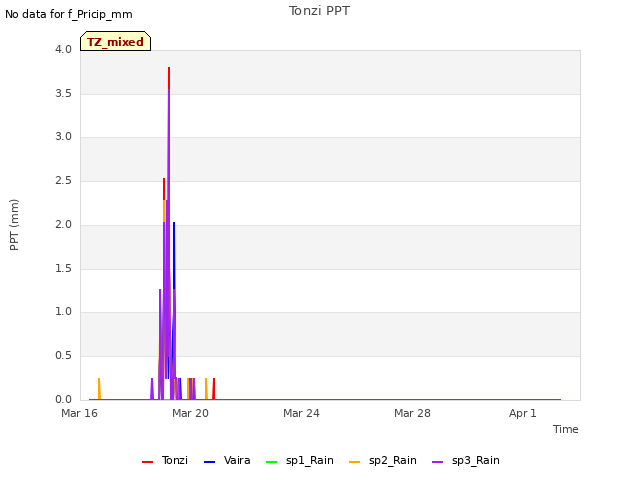Image resolution: width=640 pixels, height=480 pixels.
Task: Click the purple sp3_Rain legend color marker
Action: [438, 462]
